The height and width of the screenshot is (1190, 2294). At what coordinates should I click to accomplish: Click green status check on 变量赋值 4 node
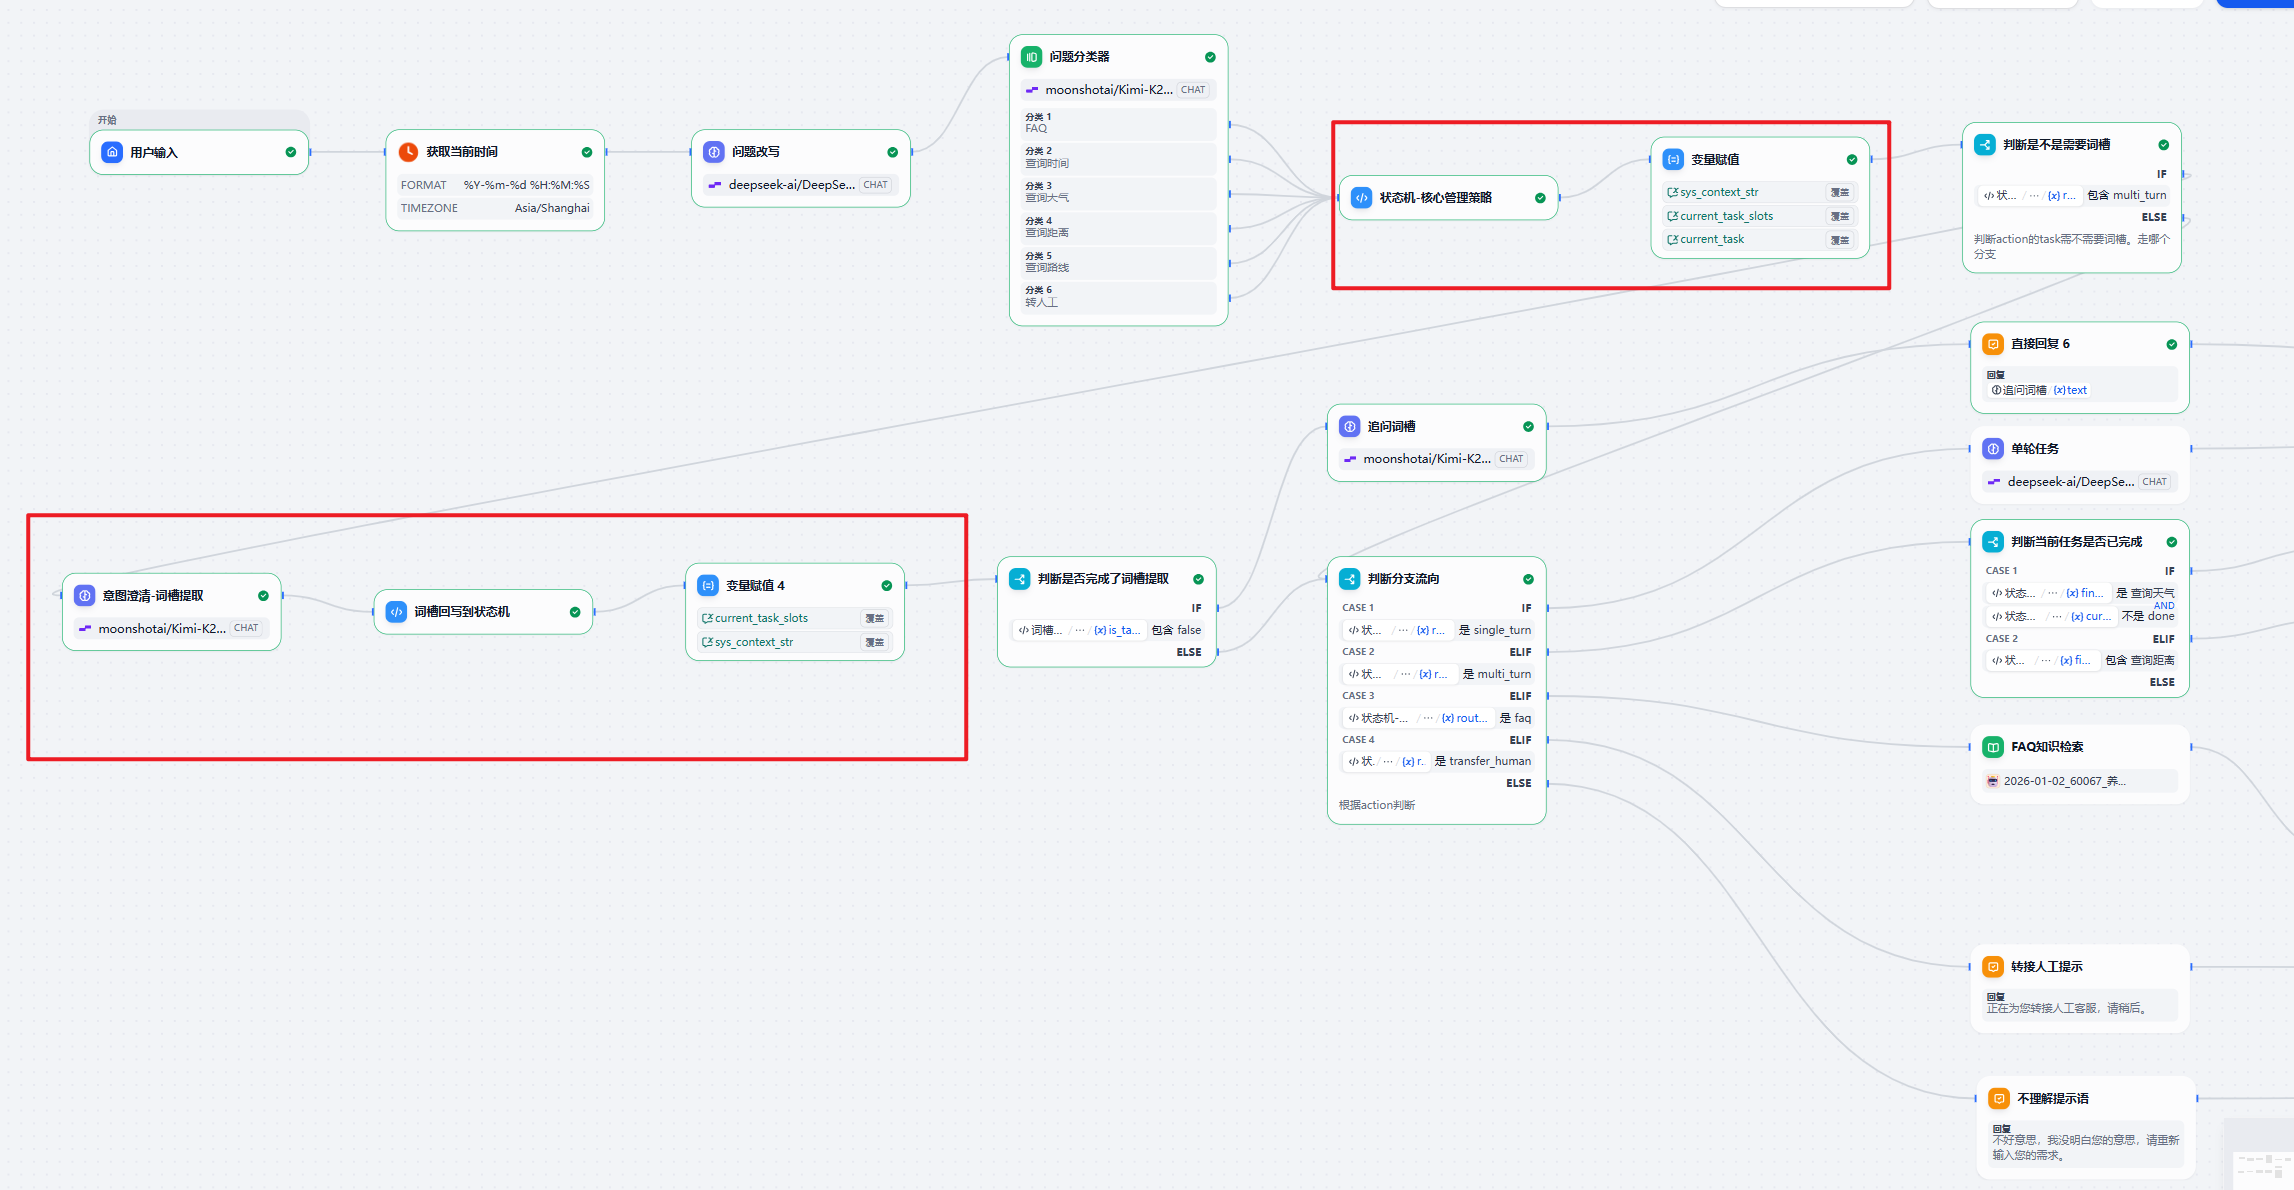886,586
